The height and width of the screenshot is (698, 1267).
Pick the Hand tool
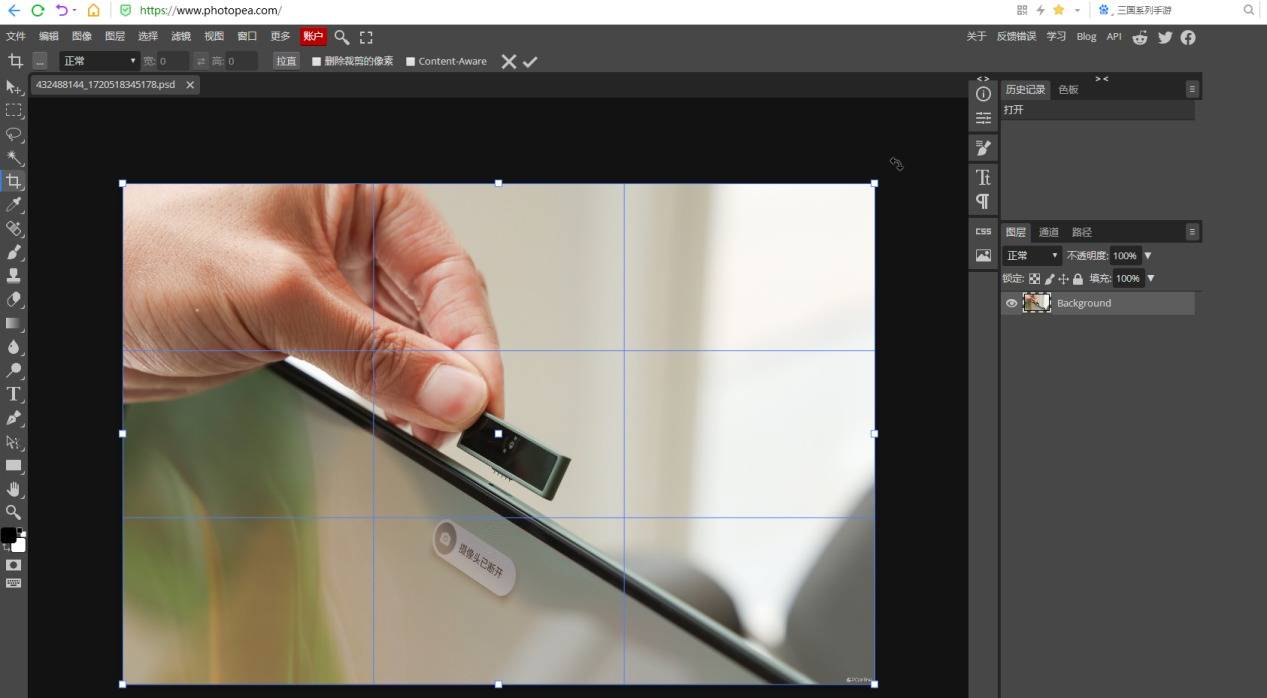(x=14, y=489)
